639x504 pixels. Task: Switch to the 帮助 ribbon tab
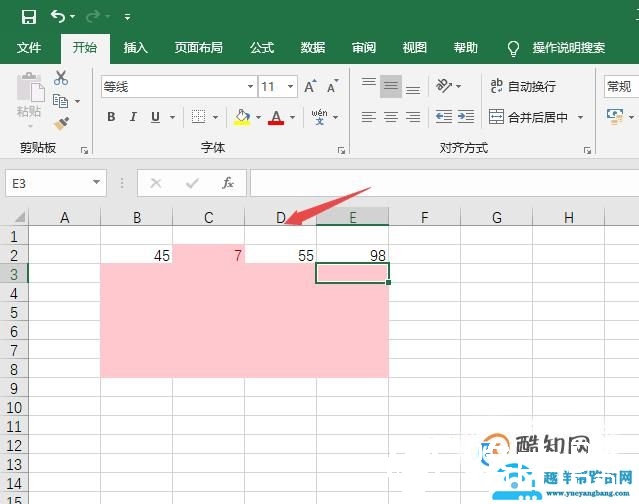tap(465, 48)
